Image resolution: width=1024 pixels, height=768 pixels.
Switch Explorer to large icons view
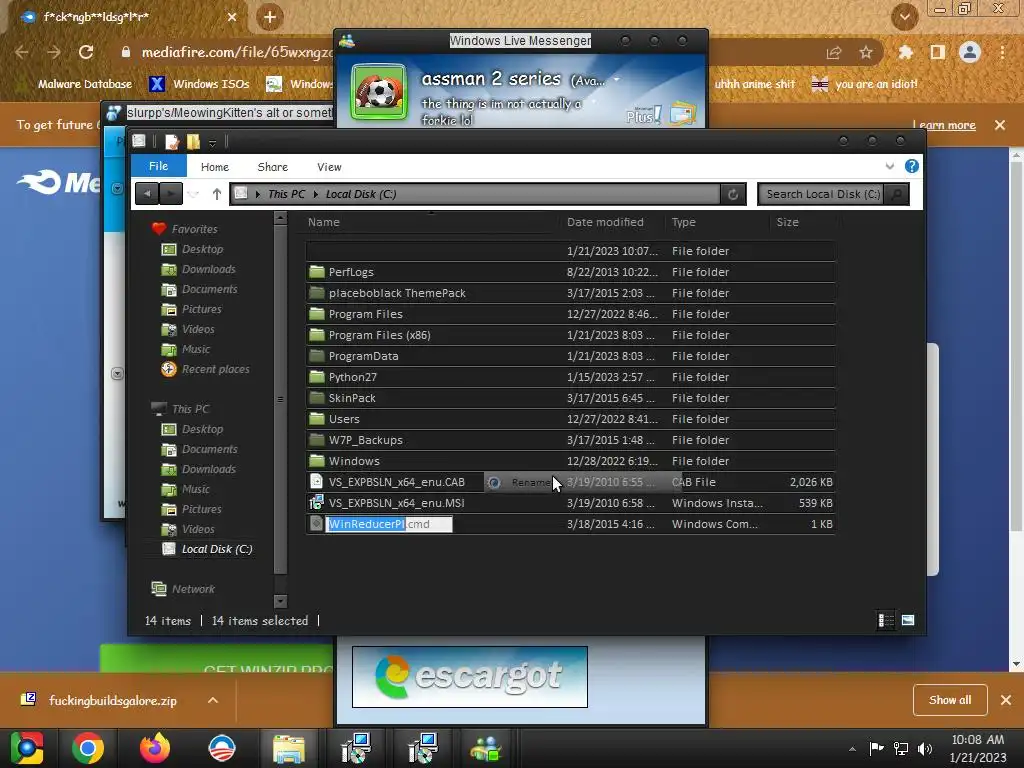(908, 620)
